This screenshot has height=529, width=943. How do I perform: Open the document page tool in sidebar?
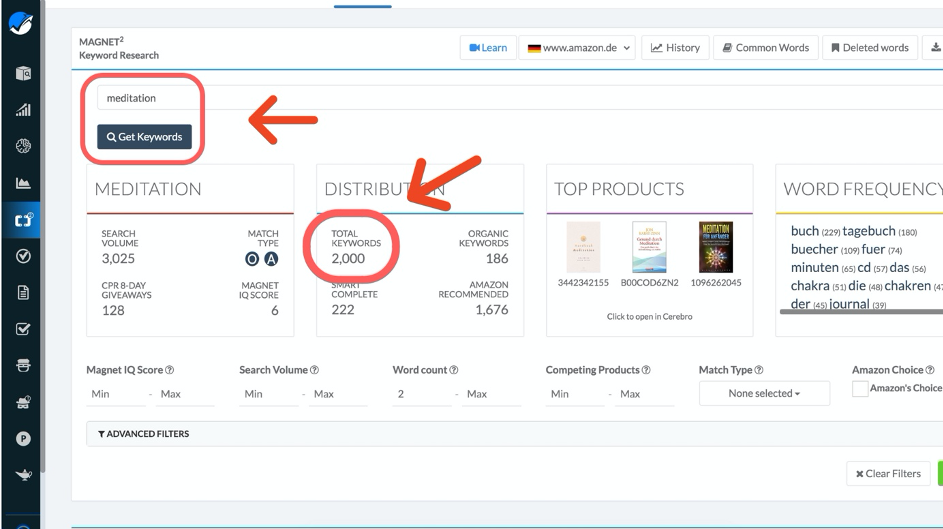point(23,293)
